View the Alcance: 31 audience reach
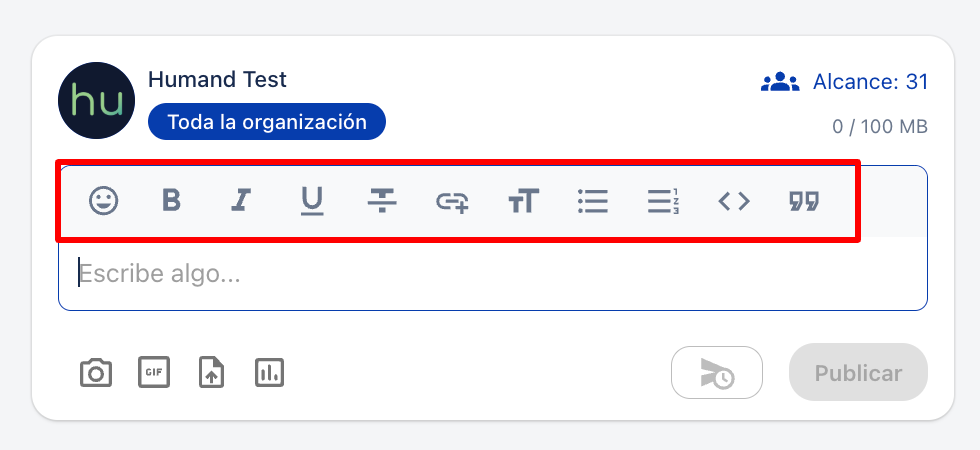This screenshot has width=980, height=450. 844,82
